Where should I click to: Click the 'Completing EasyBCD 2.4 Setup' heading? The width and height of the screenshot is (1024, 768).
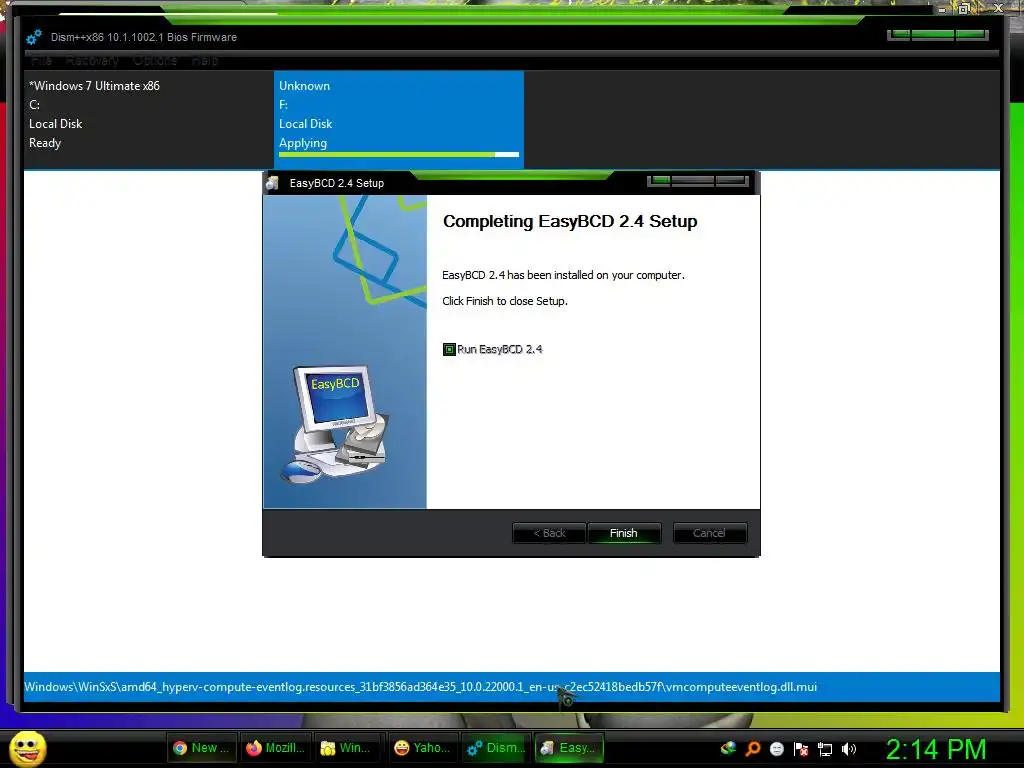pos(570,221)
